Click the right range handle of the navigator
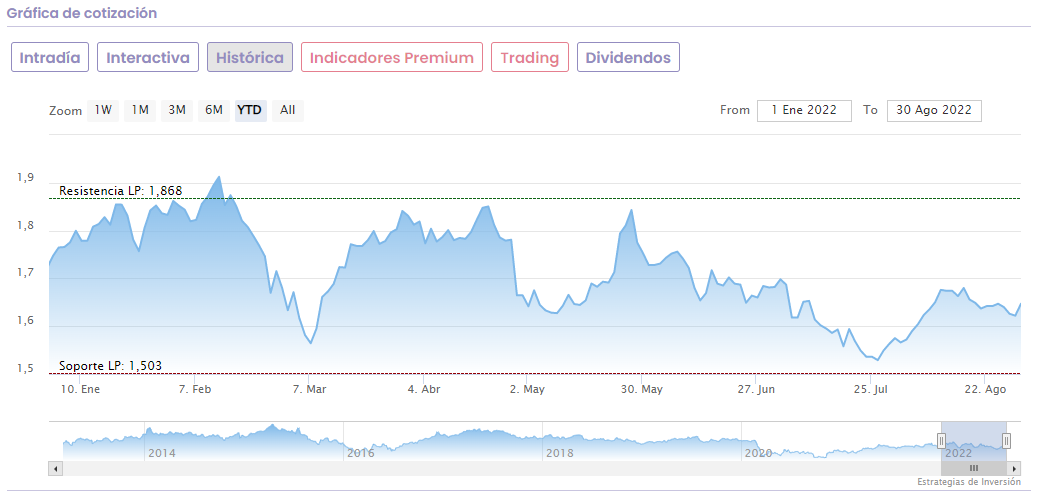The width and height of the screenshot is (1042, 501). click(x=1006, y=441)
